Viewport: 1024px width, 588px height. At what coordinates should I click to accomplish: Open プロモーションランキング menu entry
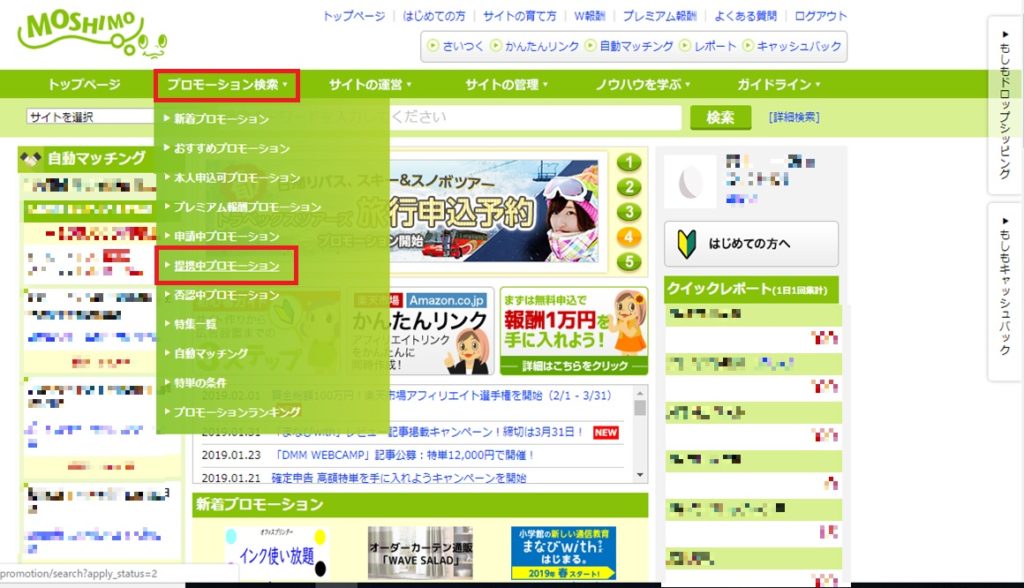[x=236, y=412]
